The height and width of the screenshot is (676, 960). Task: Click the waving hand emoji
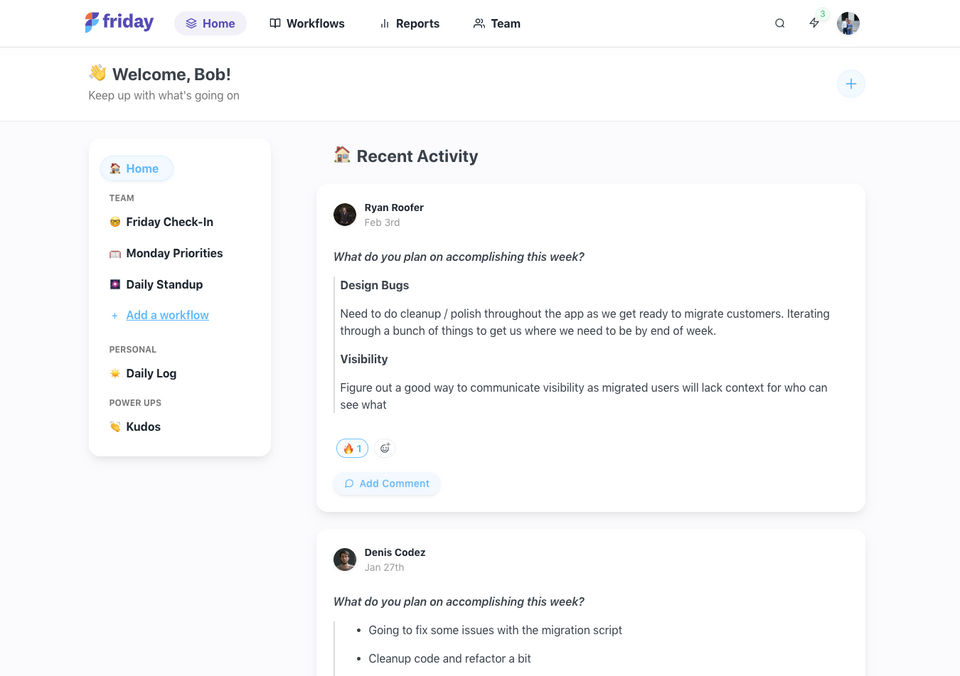[x=97, y=73]
